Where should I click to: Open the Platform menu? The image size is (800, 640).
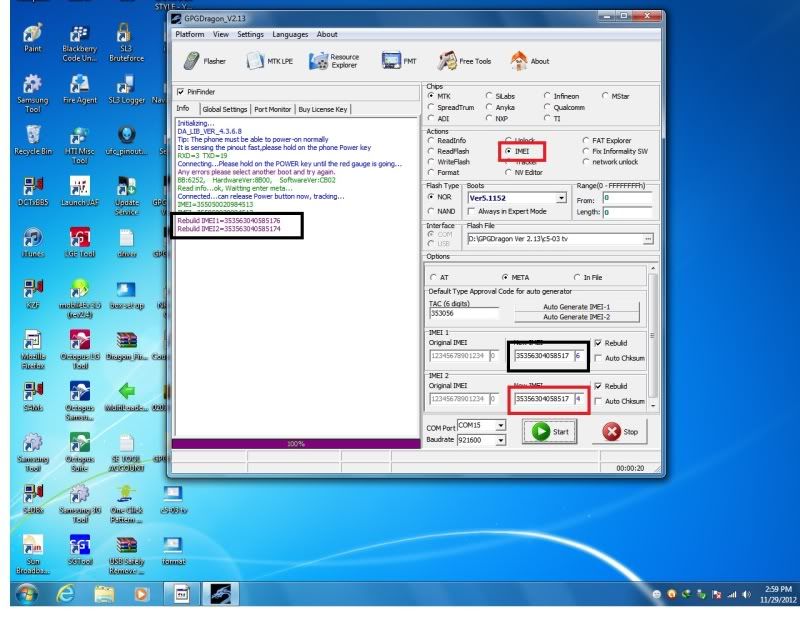tap(190, 34)
